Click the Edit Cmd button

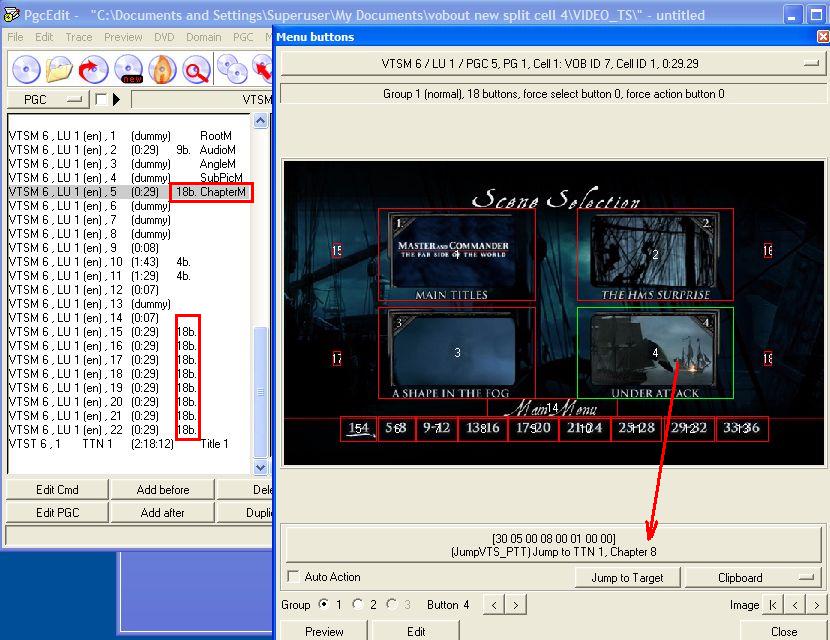(x=57, y=490)
